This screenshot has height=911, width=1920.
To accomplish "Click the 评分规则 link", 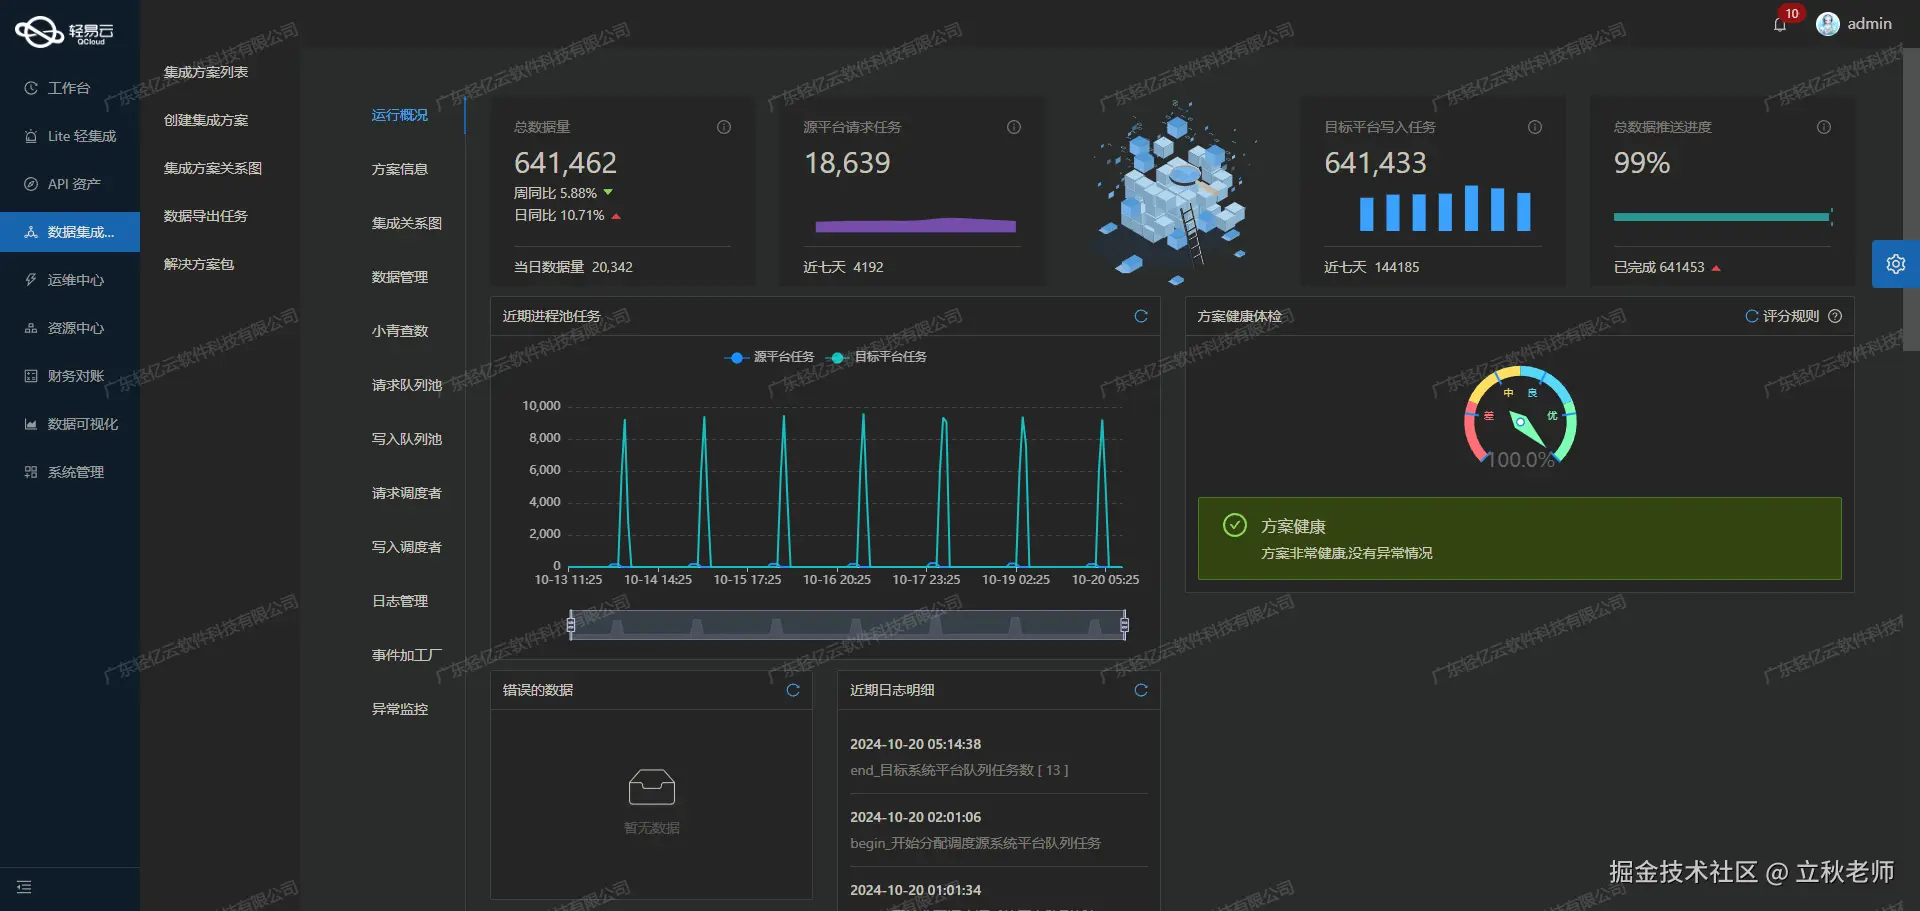I will (1791, 316).
